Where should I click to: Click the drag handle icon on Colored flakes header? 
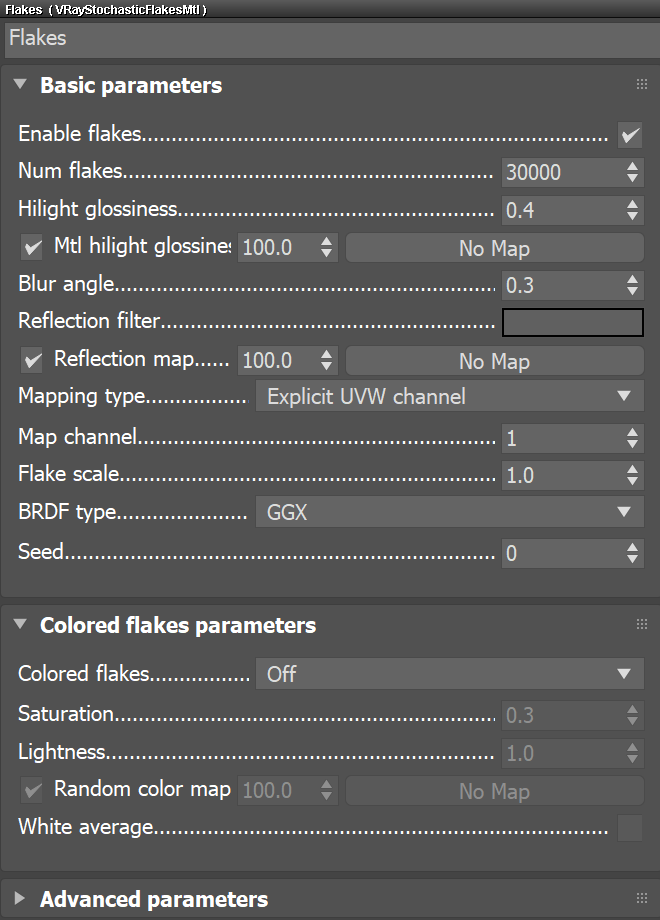click(642, 624)
